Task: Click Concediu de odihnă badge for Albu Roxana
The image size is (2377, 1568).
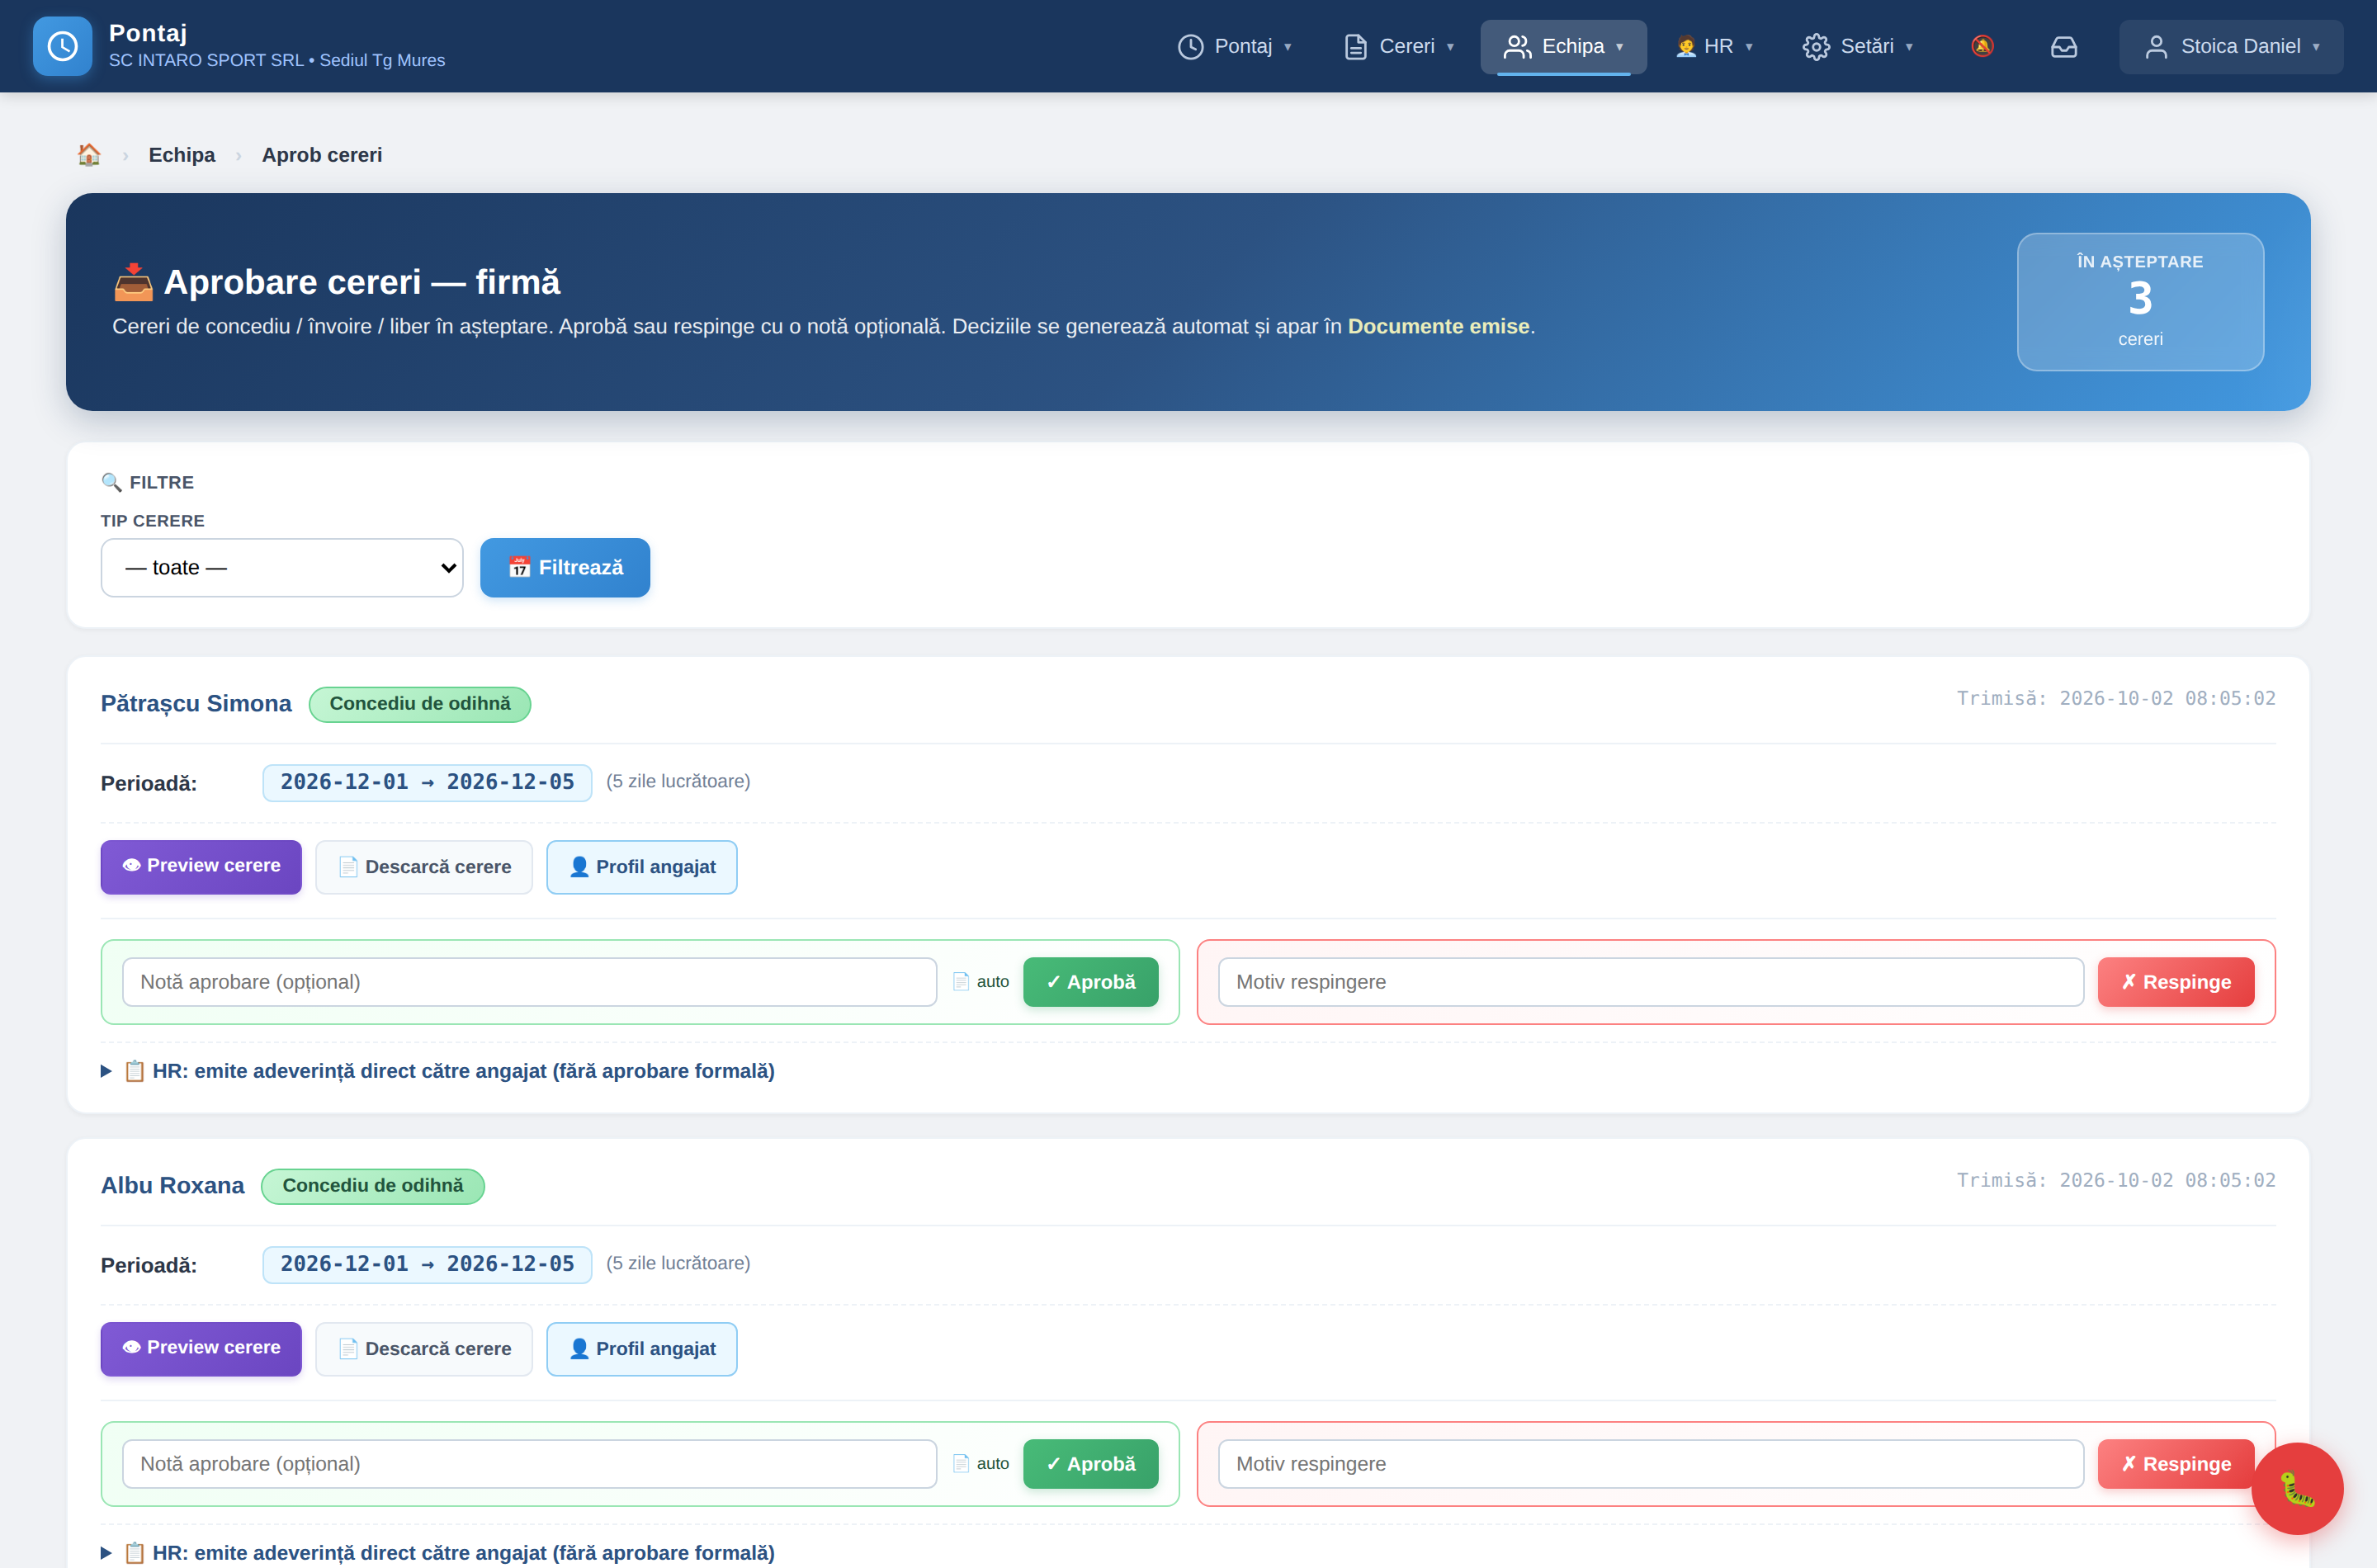Action: point(373,1186)
